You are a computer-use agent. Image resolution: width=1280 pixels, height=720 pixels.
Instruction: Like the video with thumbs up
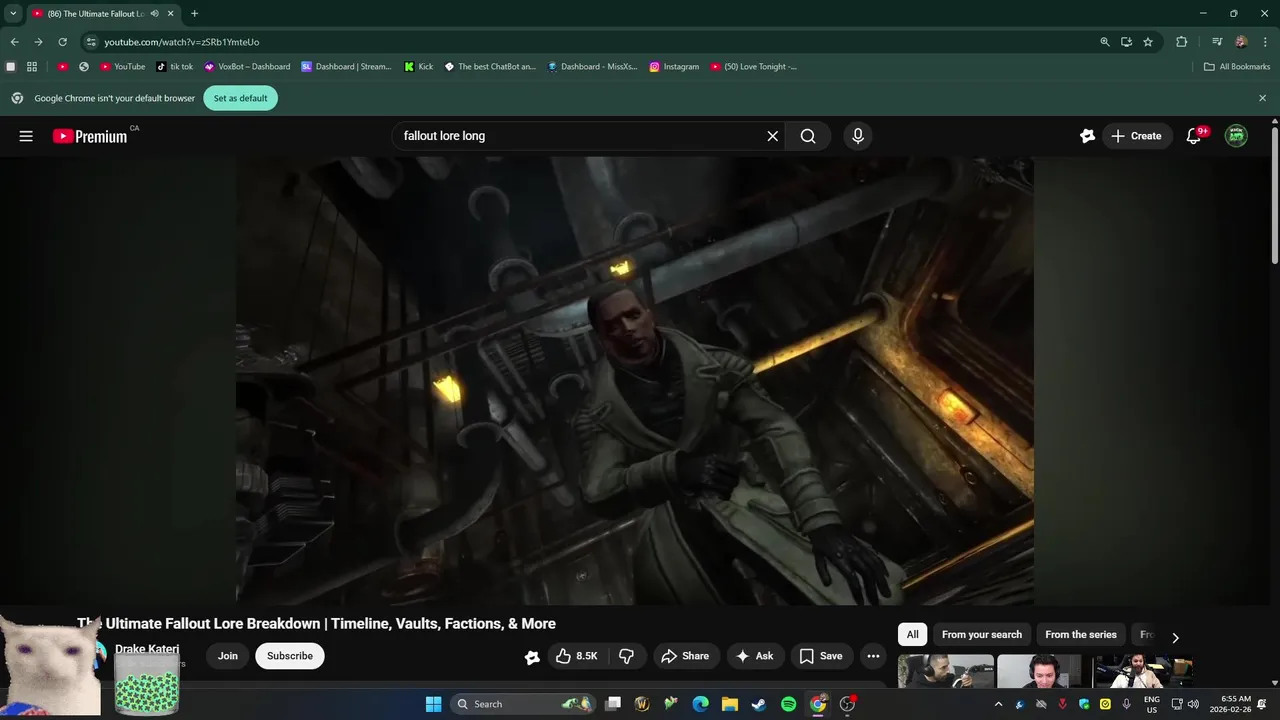point(576,656)
